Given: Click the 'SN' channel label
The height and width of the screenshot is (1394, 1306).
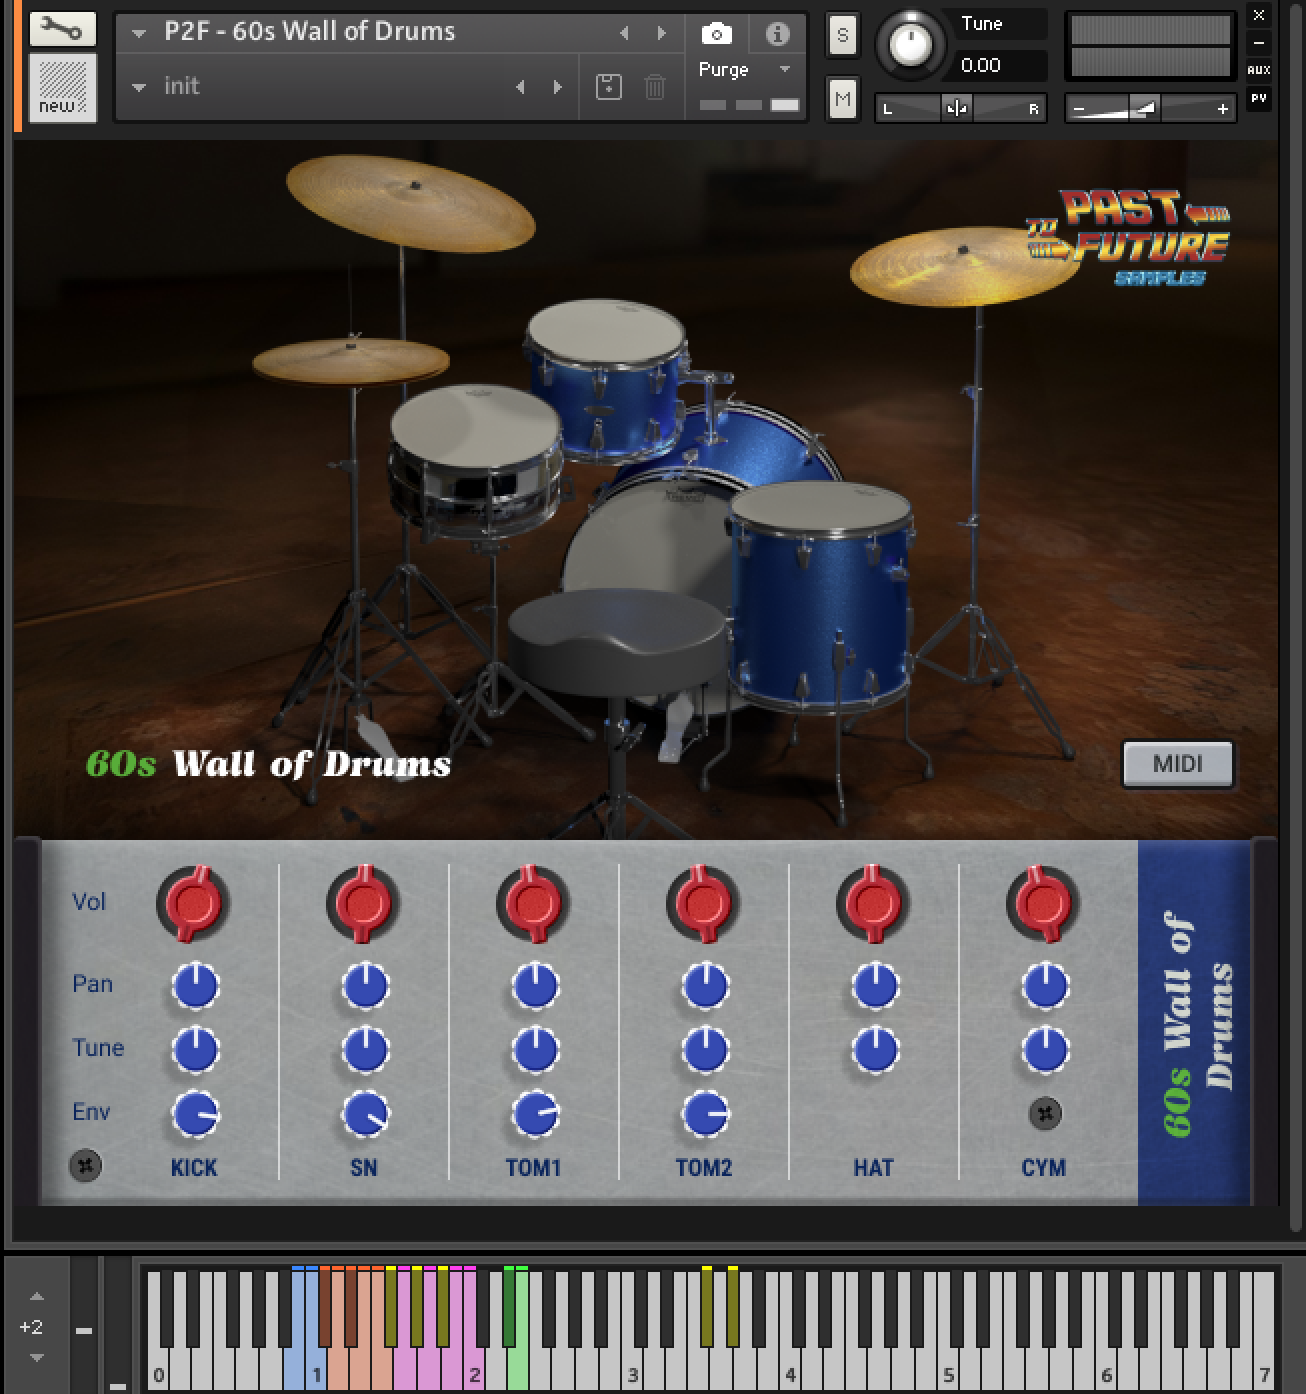Looking at the screenshot, I should pyautogui.click(x=364, y=1168).
